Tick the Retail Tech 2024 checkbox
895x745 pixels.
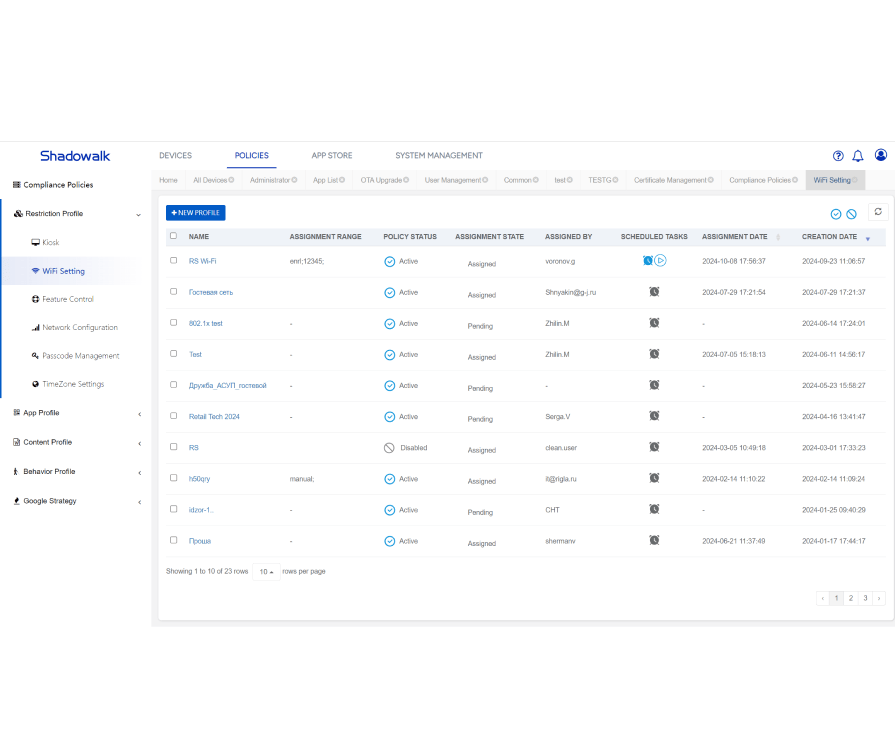point(174,416)
